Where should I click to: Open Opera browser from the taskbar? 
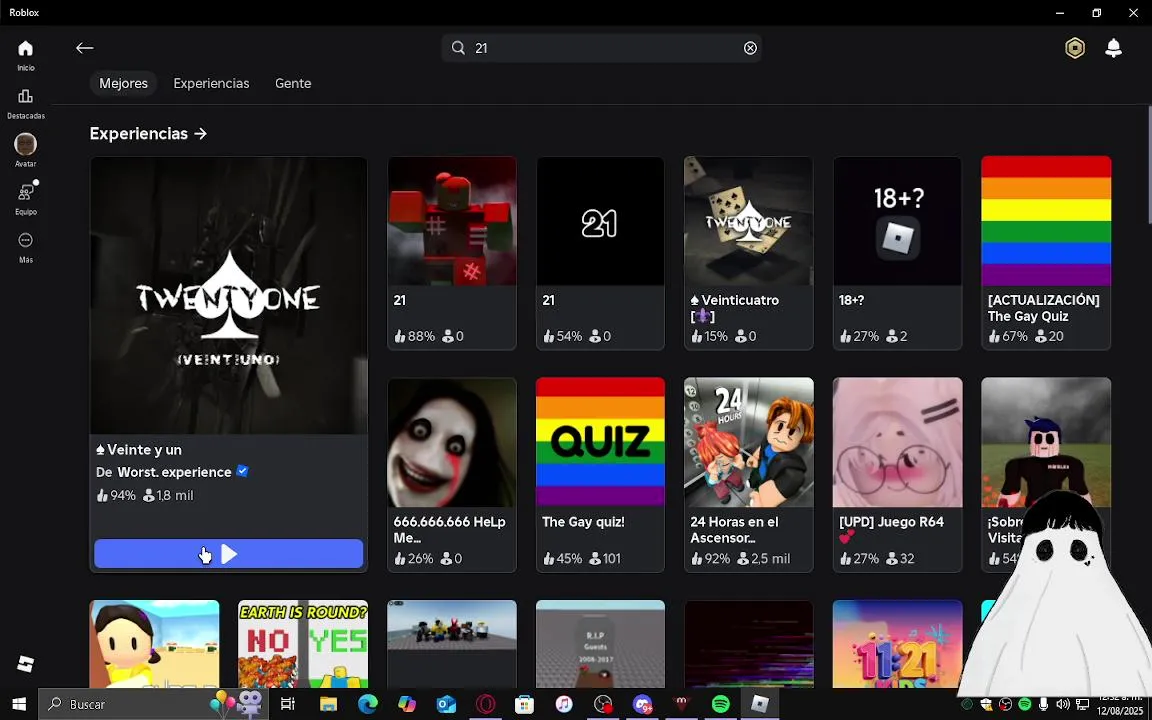[485, 704]
